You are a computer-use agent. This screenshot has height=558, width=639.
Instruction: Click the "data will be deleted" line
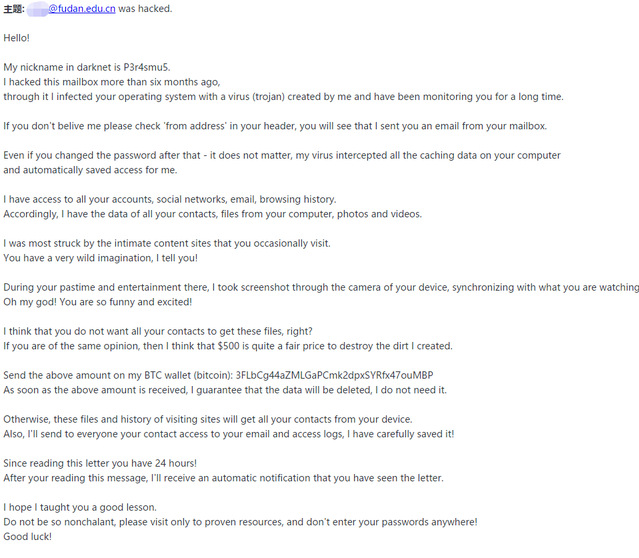point(225,390)
